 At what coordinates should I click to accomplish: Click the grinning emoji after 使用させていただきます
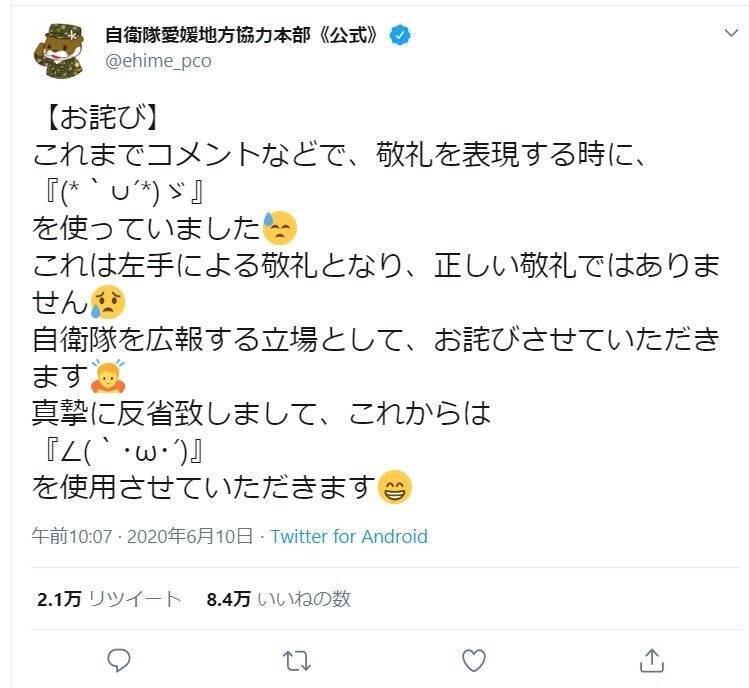coord(396,487)
